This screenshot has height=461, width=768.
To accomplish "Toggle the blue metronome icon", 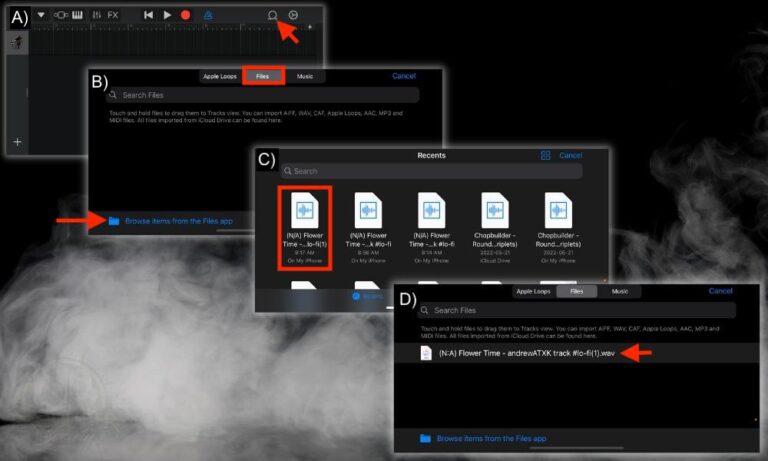I will pos(208,15).
